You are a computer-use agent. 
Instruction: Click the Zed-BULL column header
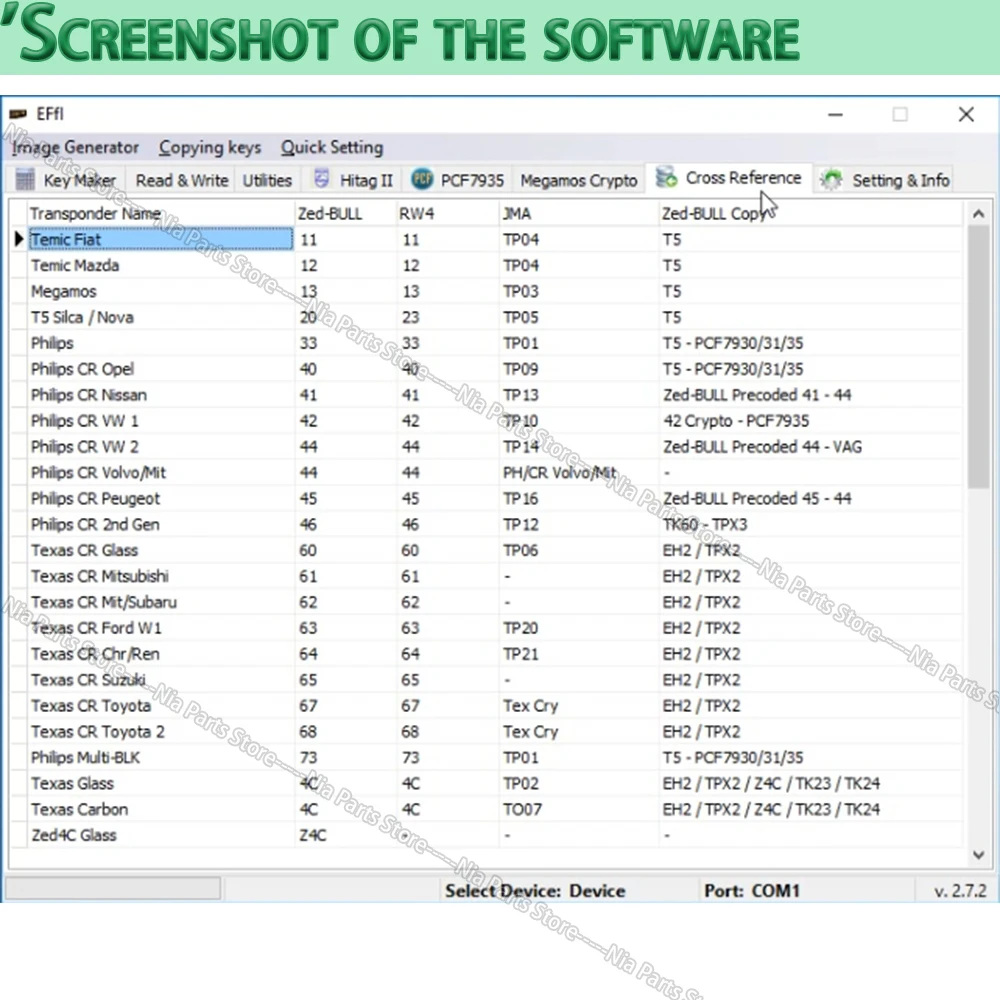pos(345,213)
